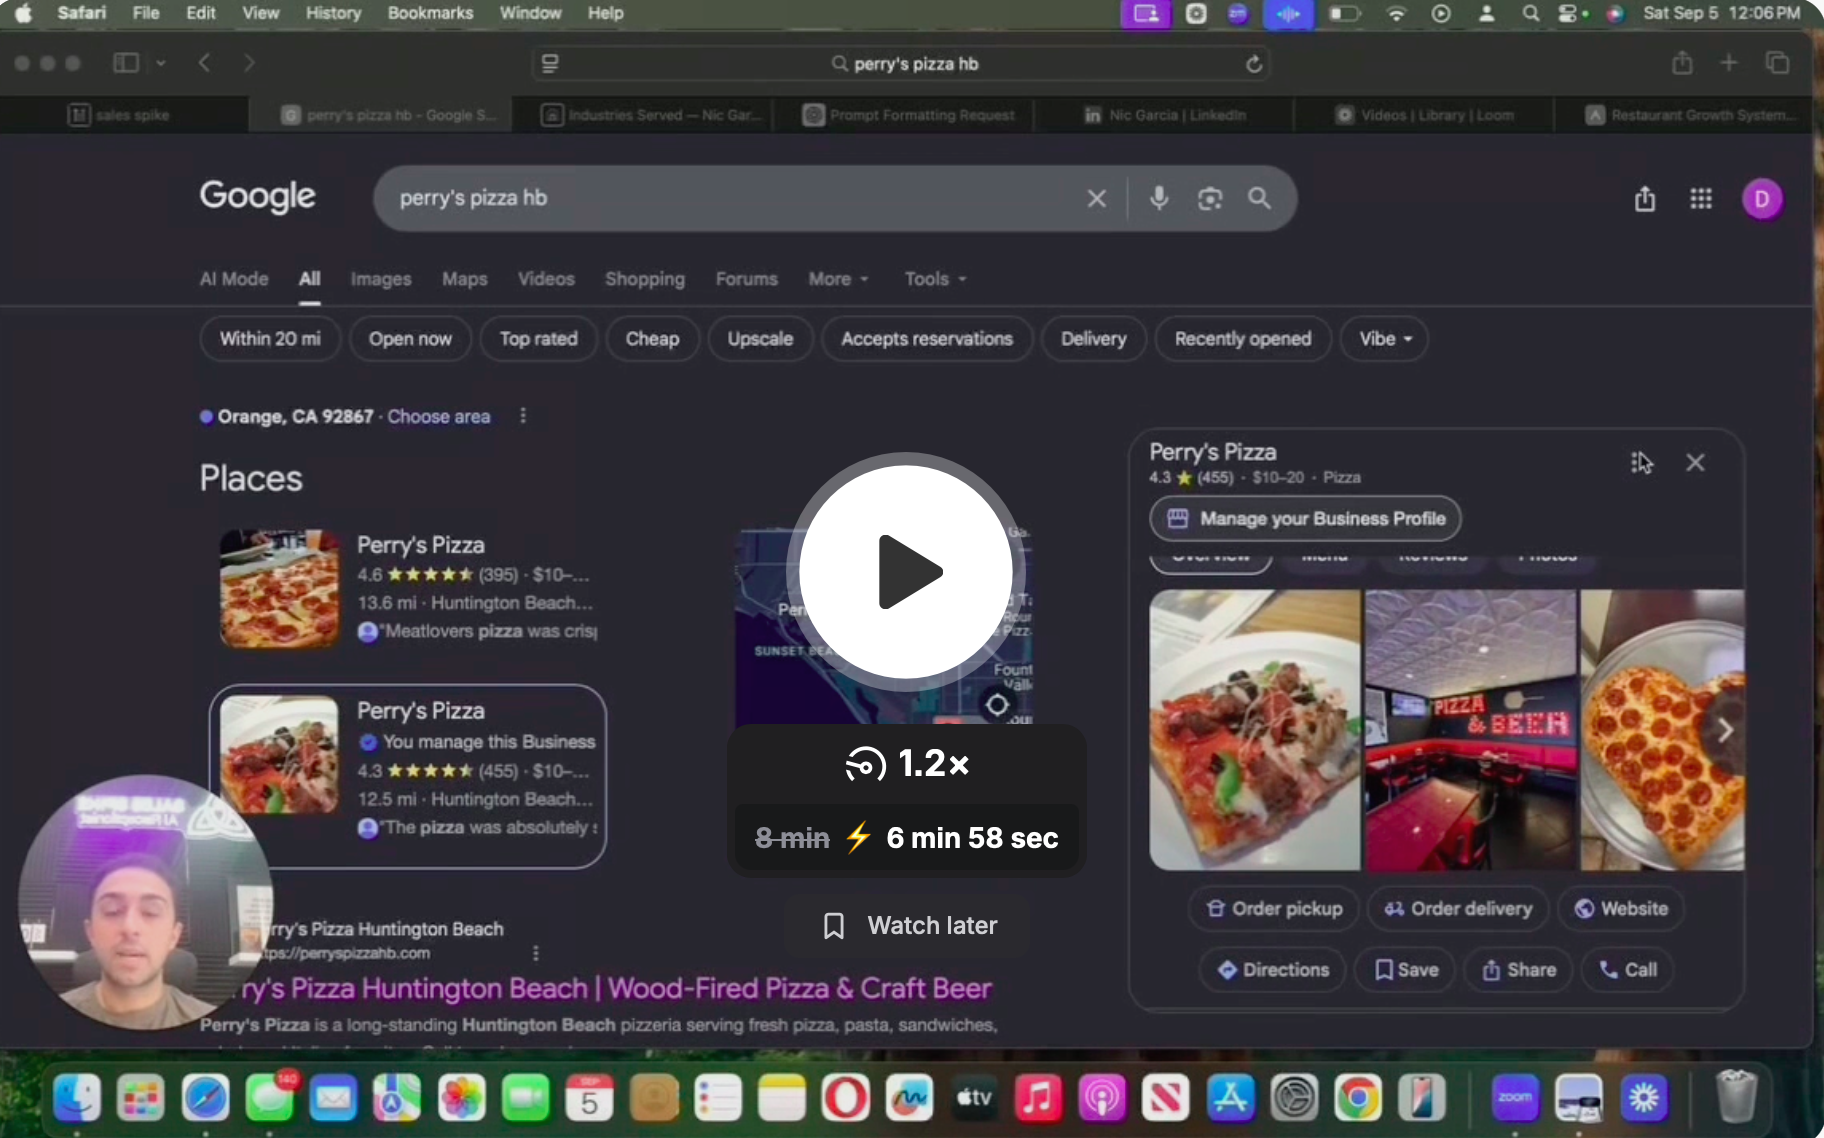Select the Forums search tab
This screenshot has height=1138, width=1824.
[x=747, y=279]
